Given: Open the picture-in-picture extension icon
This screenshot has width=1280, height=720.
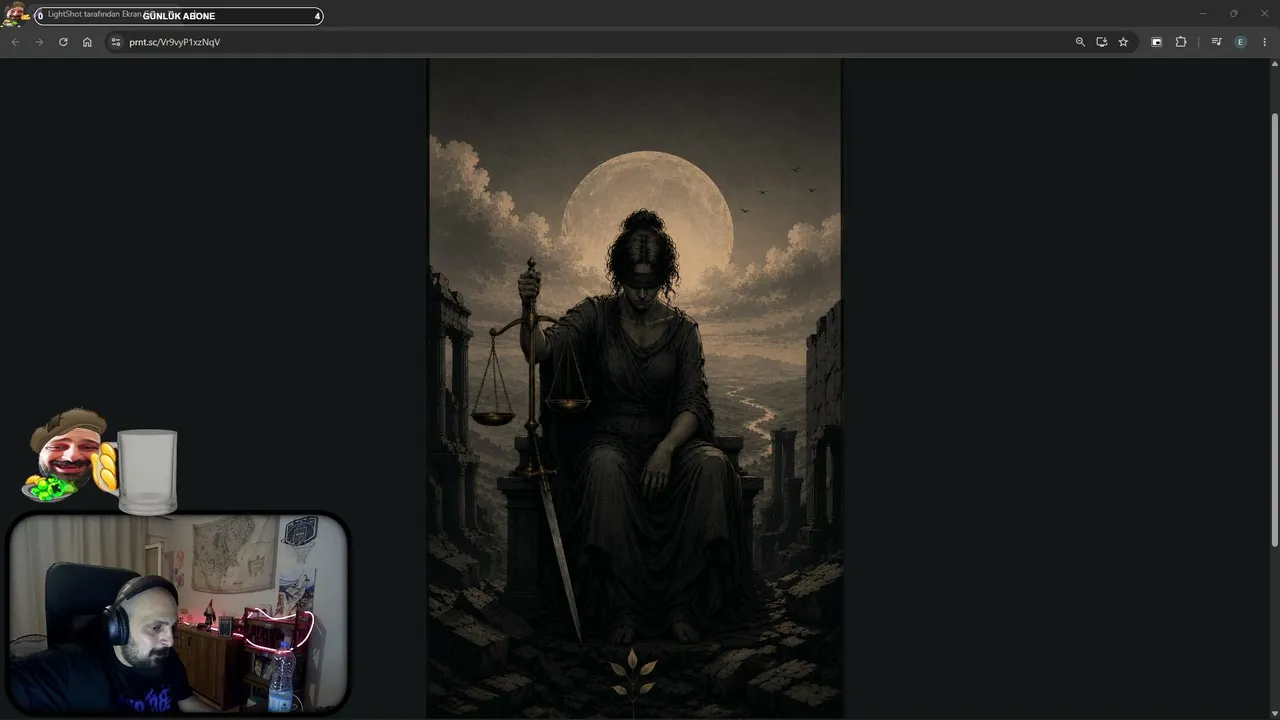Looking at the screenshot, I should tap(1157, 42).
